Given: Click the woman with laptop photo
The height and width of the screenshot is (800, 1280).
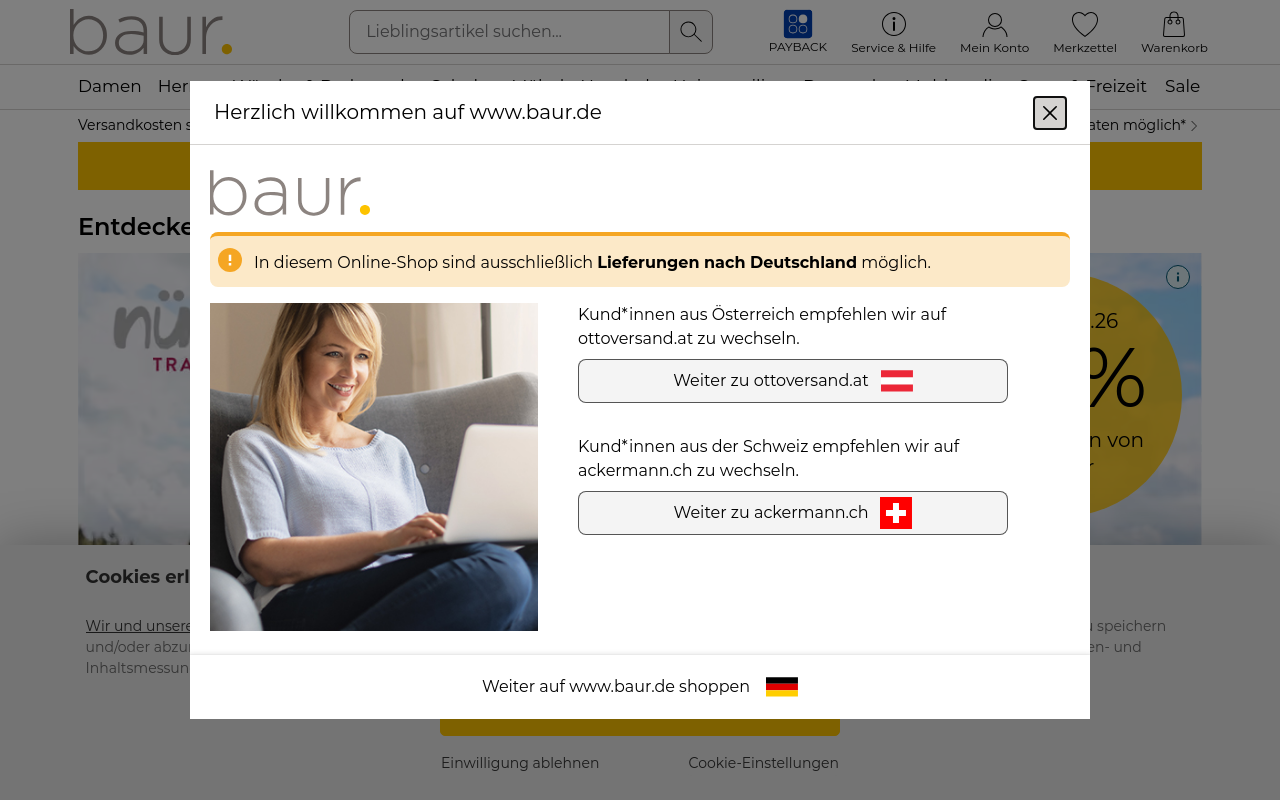Looking at the screenshot, I should 374,467.
